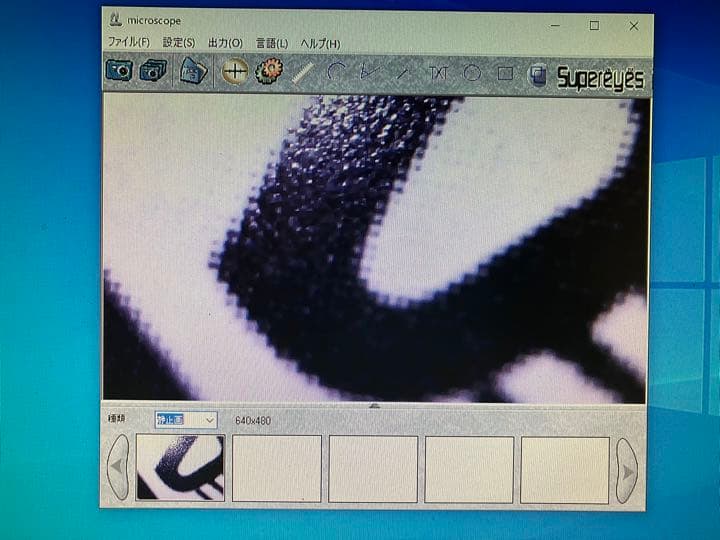Click the live microscope preview image
This screenshot has width=720, height=540.
(x=376, y=248)
